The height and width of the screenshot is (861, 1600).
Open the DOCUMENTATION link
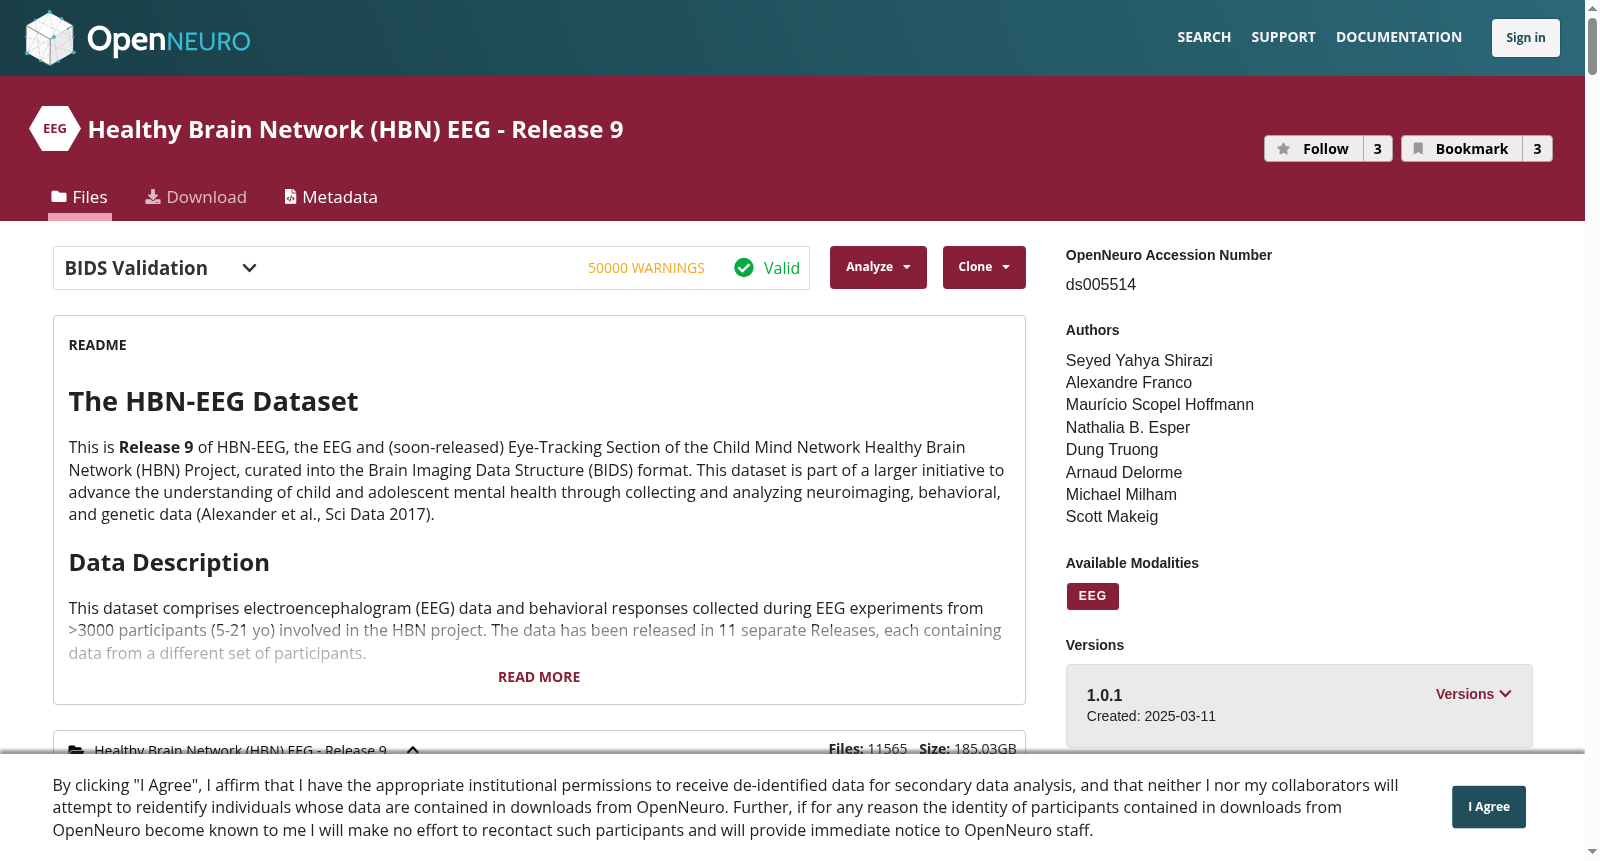pyautogui.click(x=1399, y=37)
